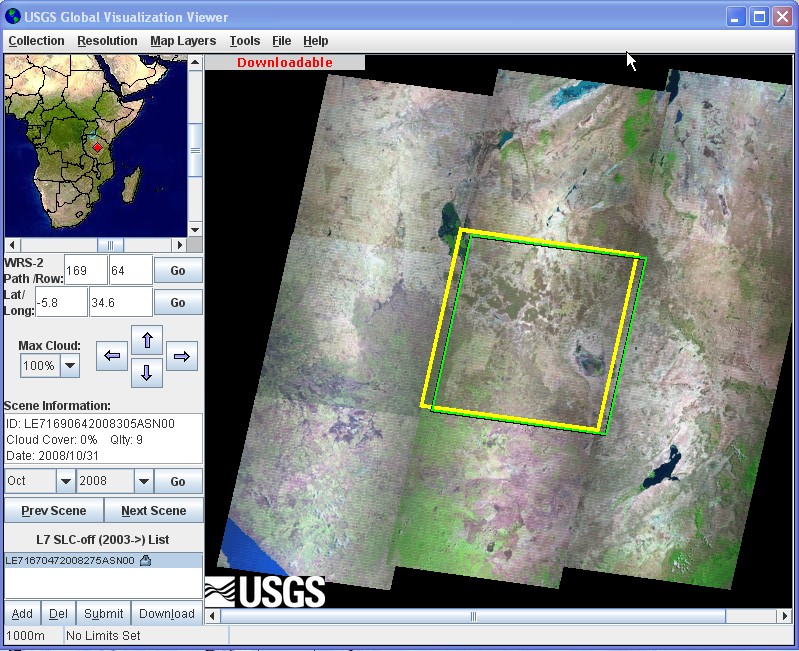Viewport: 799px width, 651px height.
Task: Click the locator map scroll down arrow
Action: click(x=195, y=229)
